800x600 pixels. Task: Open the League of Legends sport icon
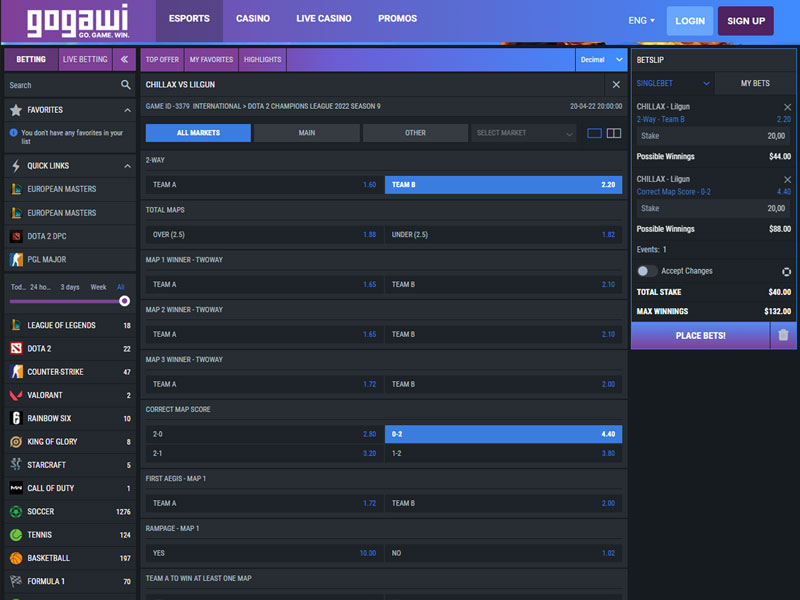(x=16, y=325)
